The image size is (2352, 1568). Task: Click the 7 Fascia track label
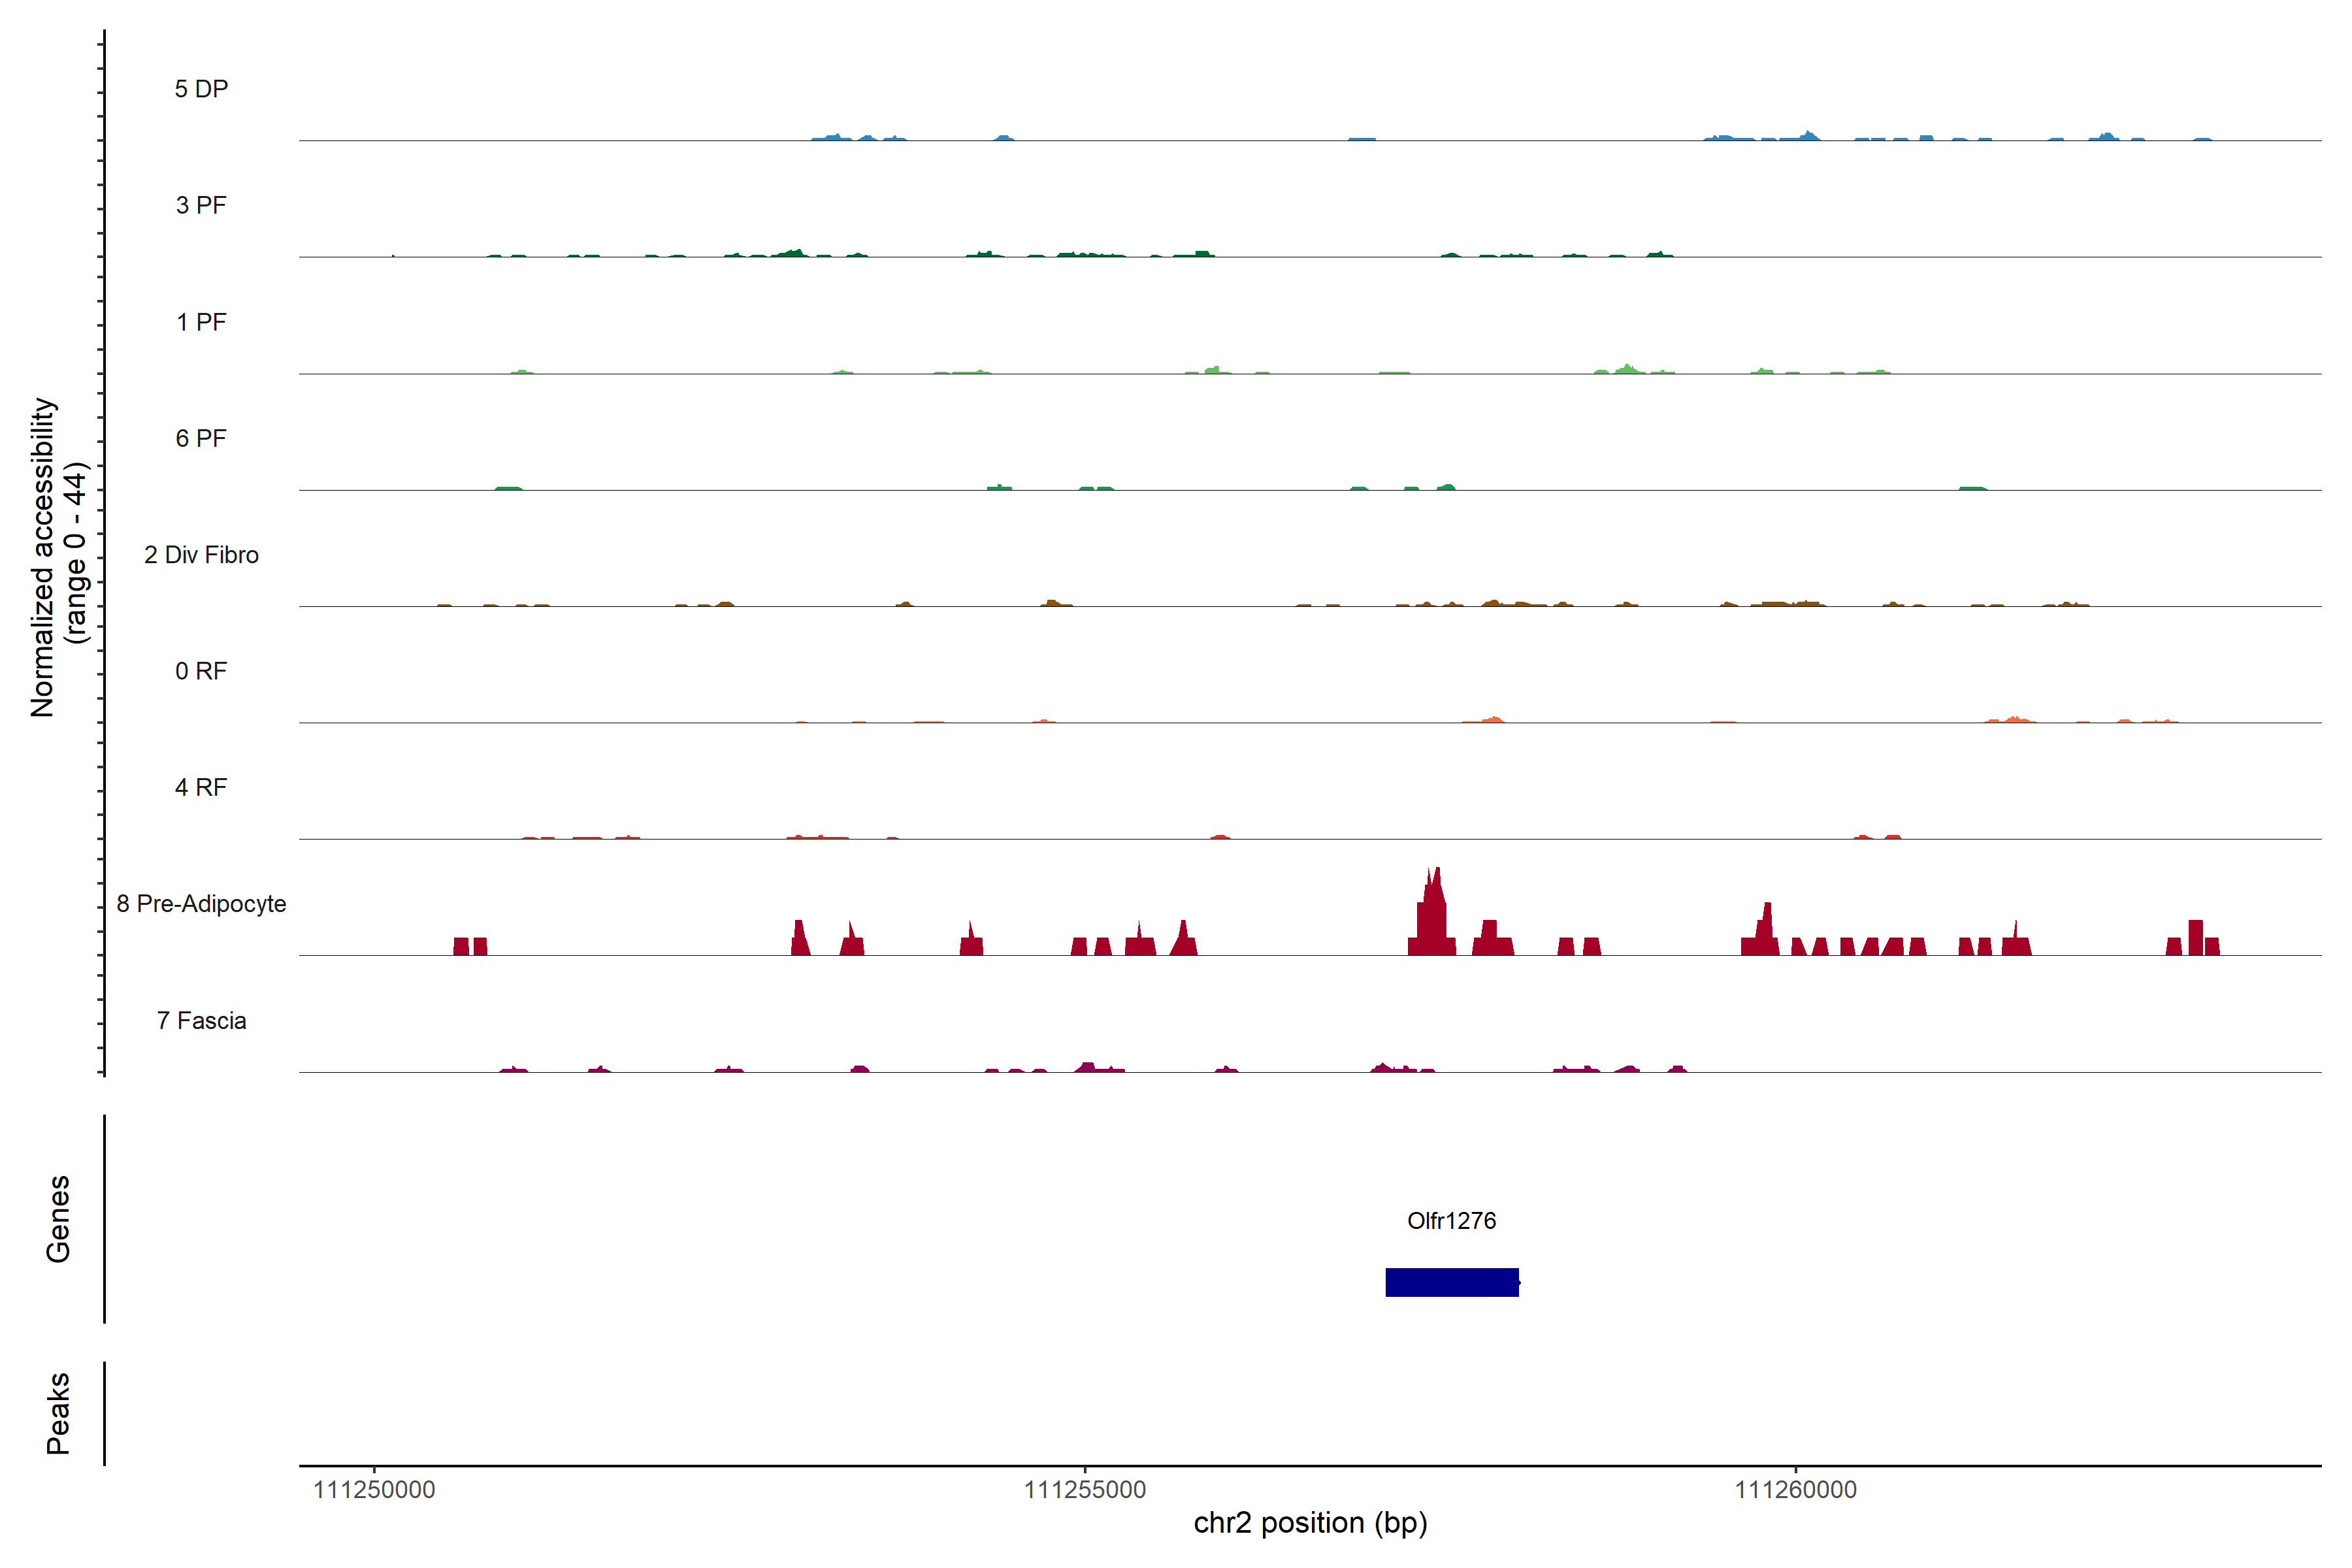click(x=201, y=1020)
